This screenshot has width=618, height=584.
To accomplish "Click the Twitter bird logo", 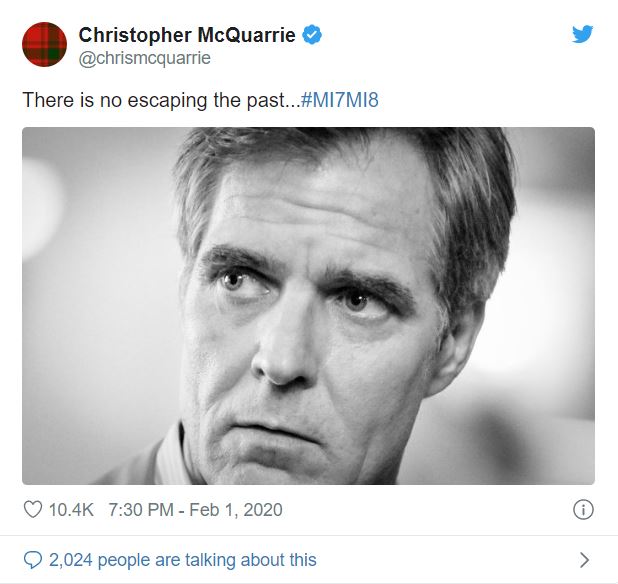I will [583, 34].
